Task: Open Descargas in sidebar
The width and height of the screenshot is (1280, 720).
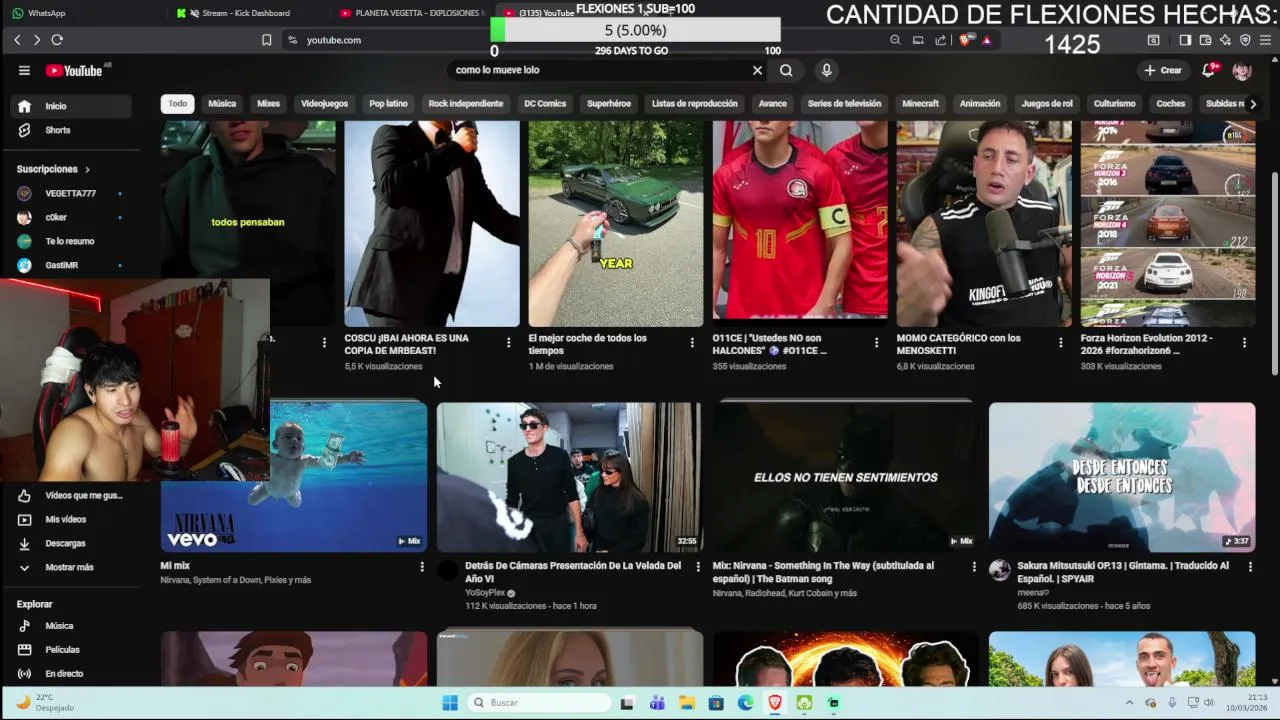Action: (71, 543)
